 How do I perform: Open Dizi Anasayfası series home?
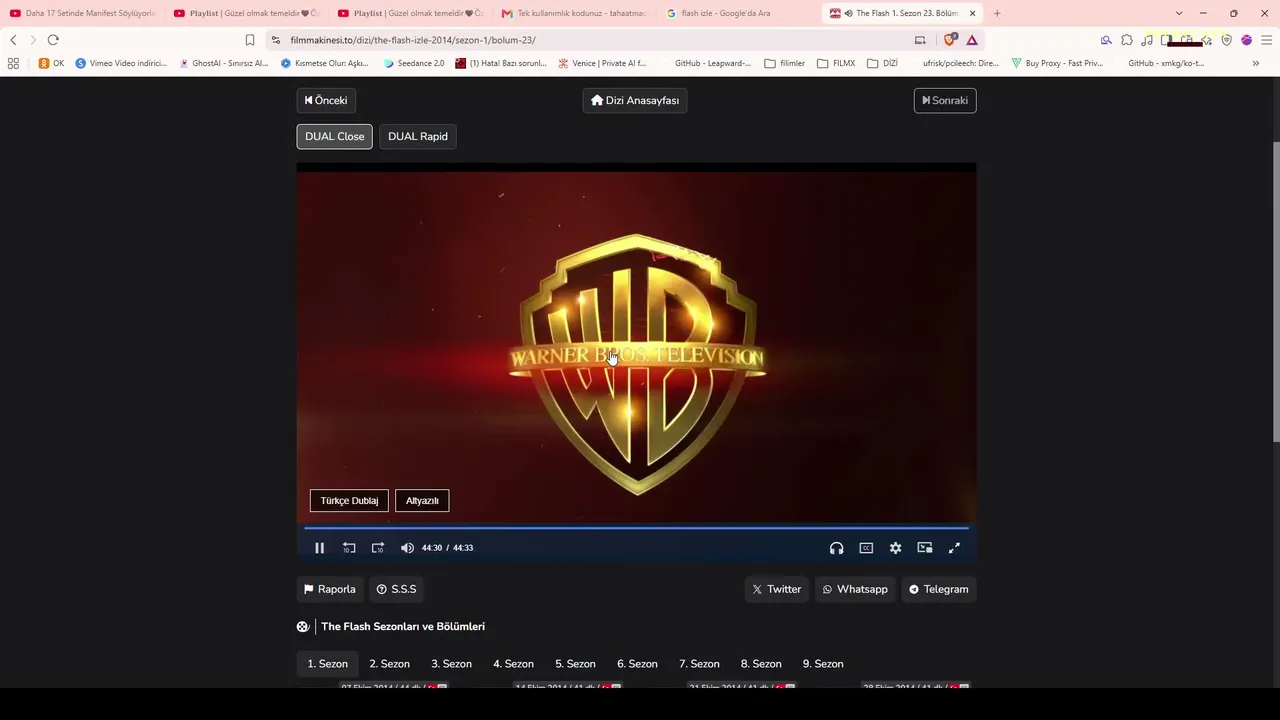coord(635,100)
